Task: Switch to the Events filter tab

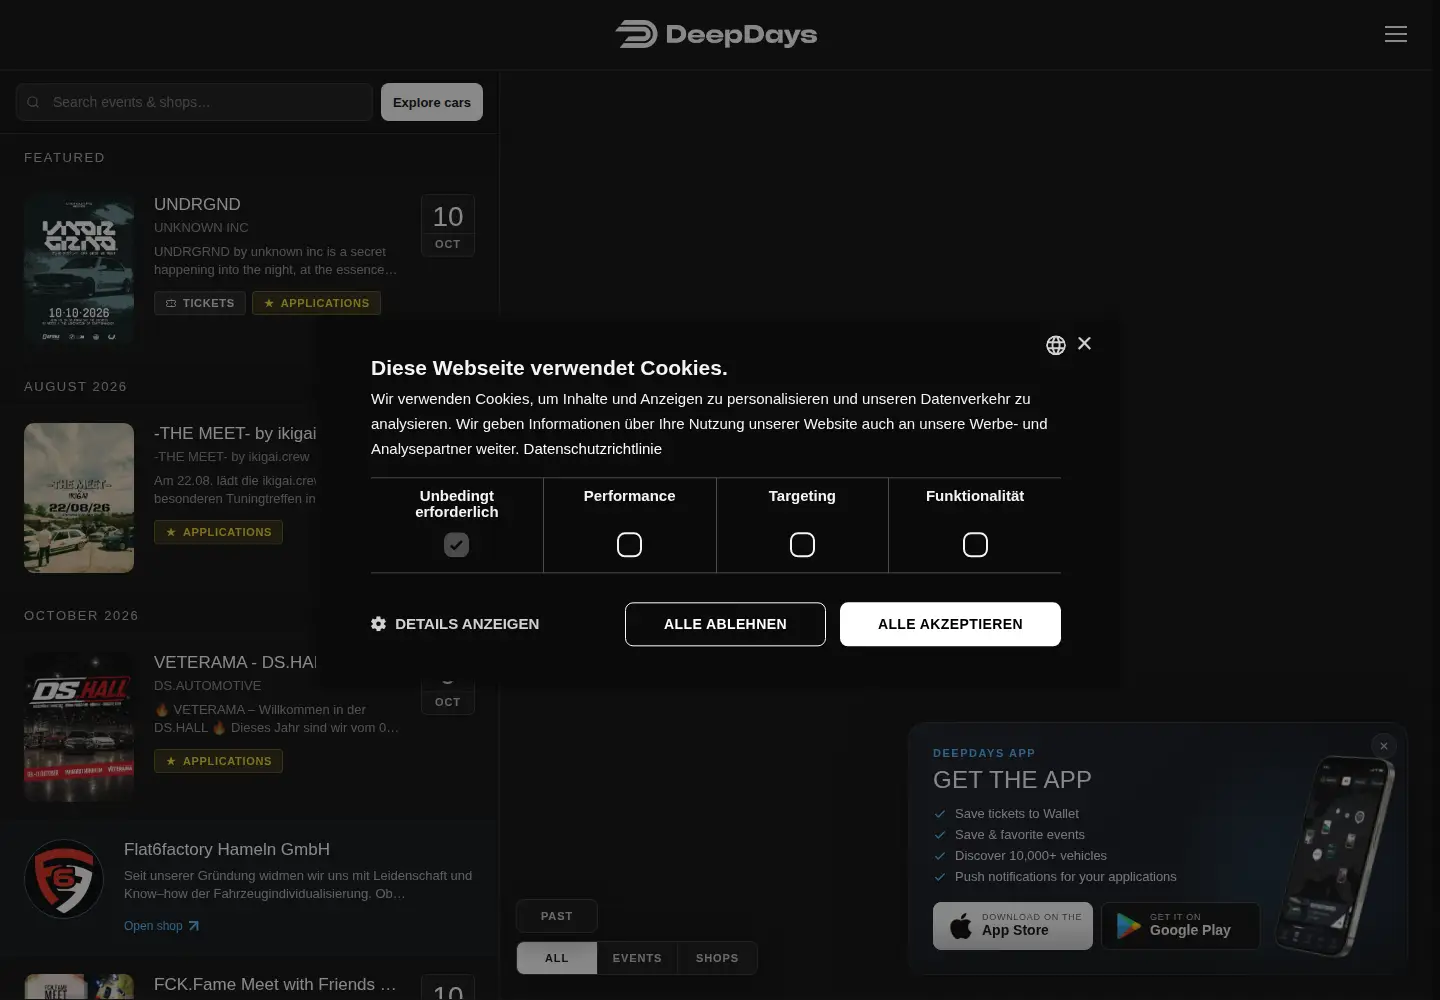Action: pos(637,958)
